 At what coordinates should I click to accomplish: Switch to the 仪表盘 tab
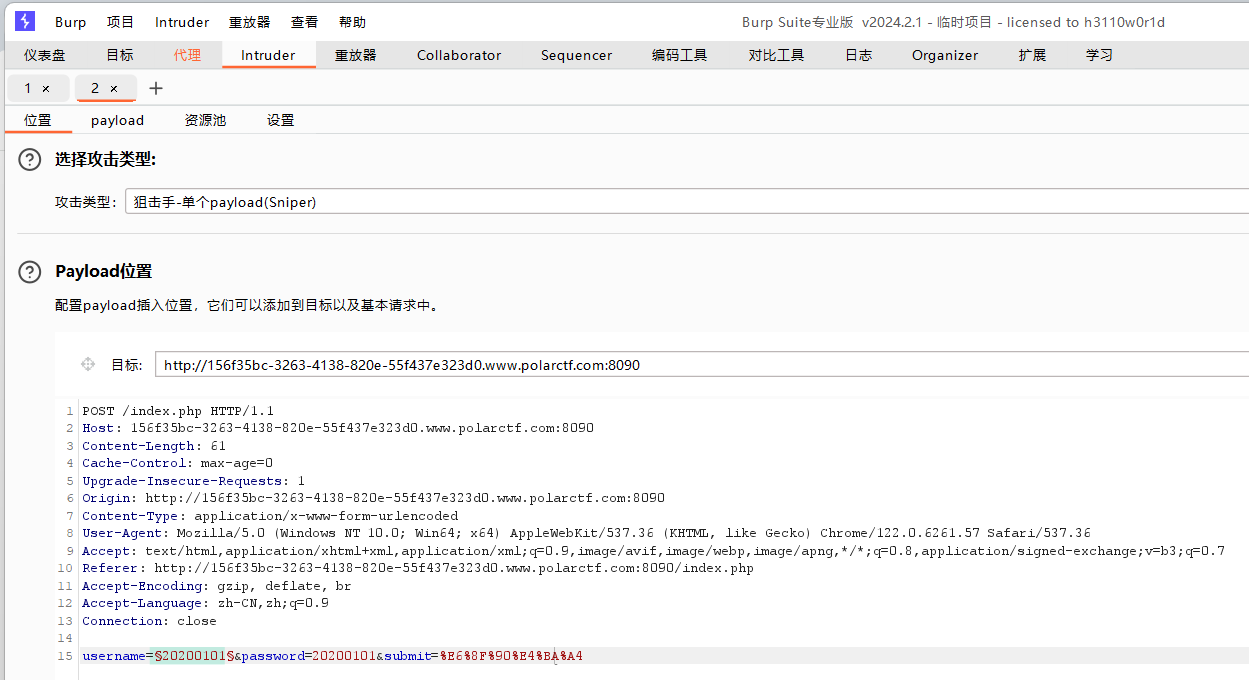45,55
